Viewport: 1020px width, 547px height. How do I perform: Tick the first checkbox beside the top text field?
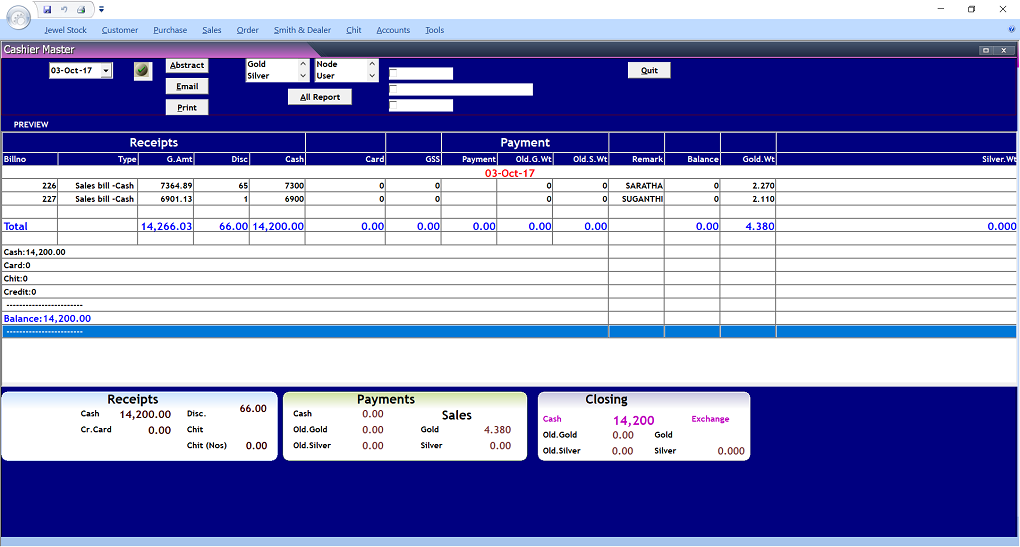[393, 72]
